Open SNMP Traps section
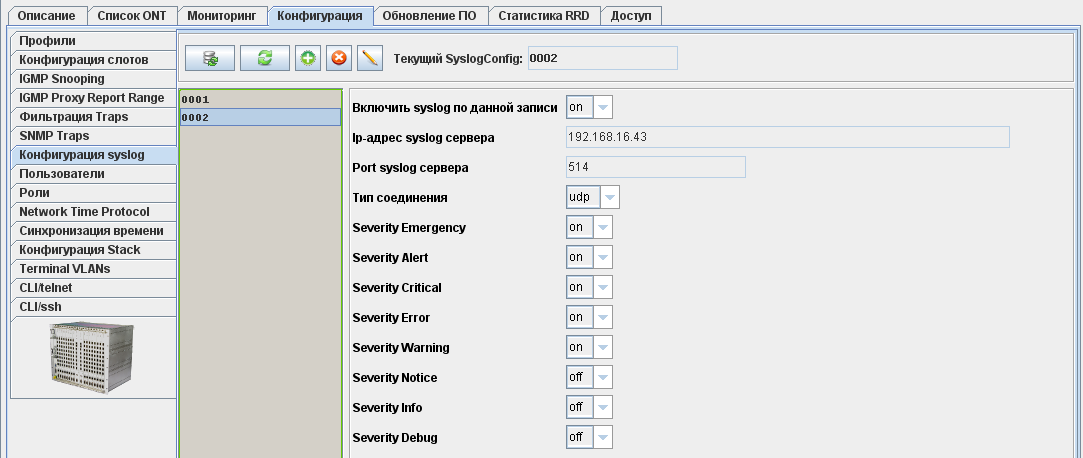Image resolution: width=1083 pixels, height=458 pixels. (94, 136)
